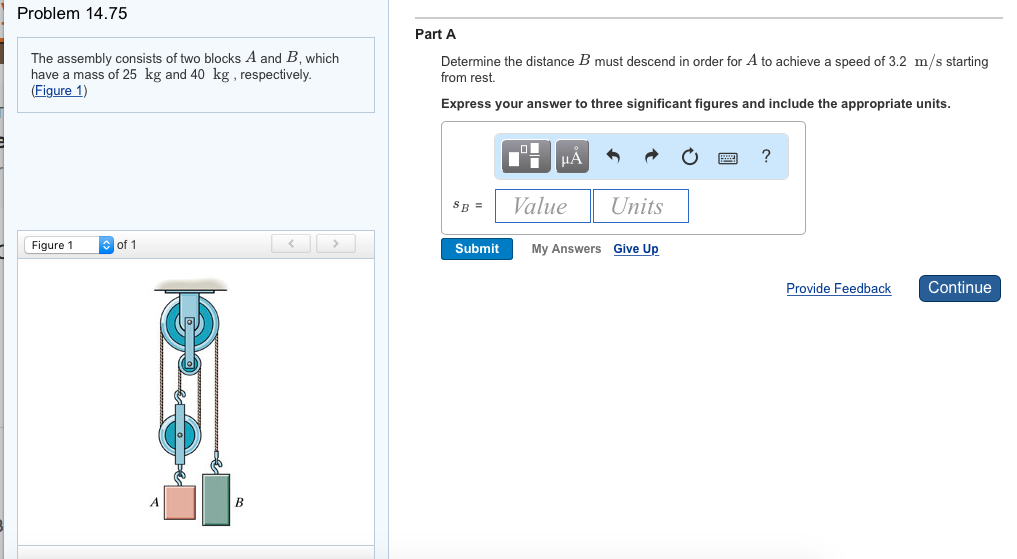Undo the last answer edit
This screenshot has width=1017, height=559.
click(613, 156)
